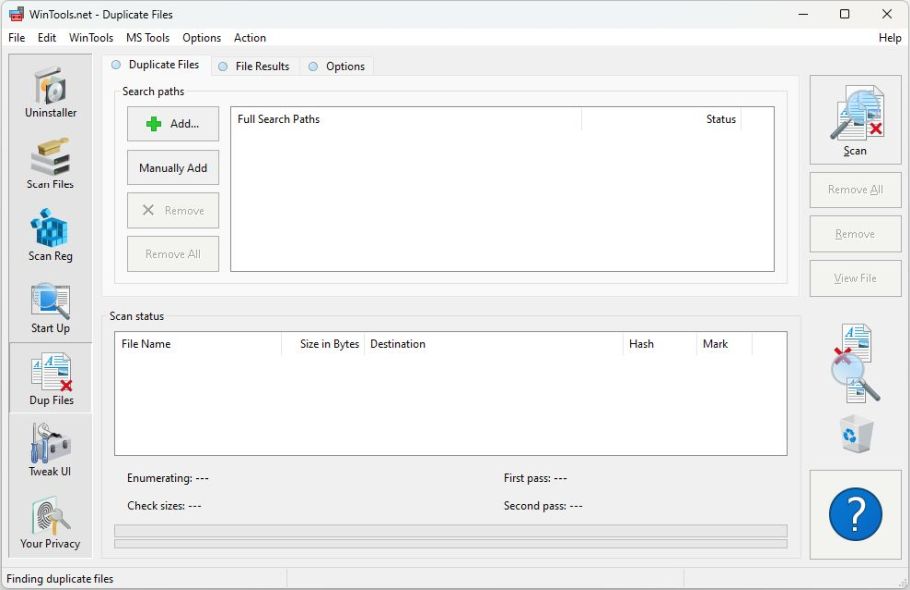The image size is (910, 590).
Task: Select the Scan Files tool
Action: tap(49, 163)
